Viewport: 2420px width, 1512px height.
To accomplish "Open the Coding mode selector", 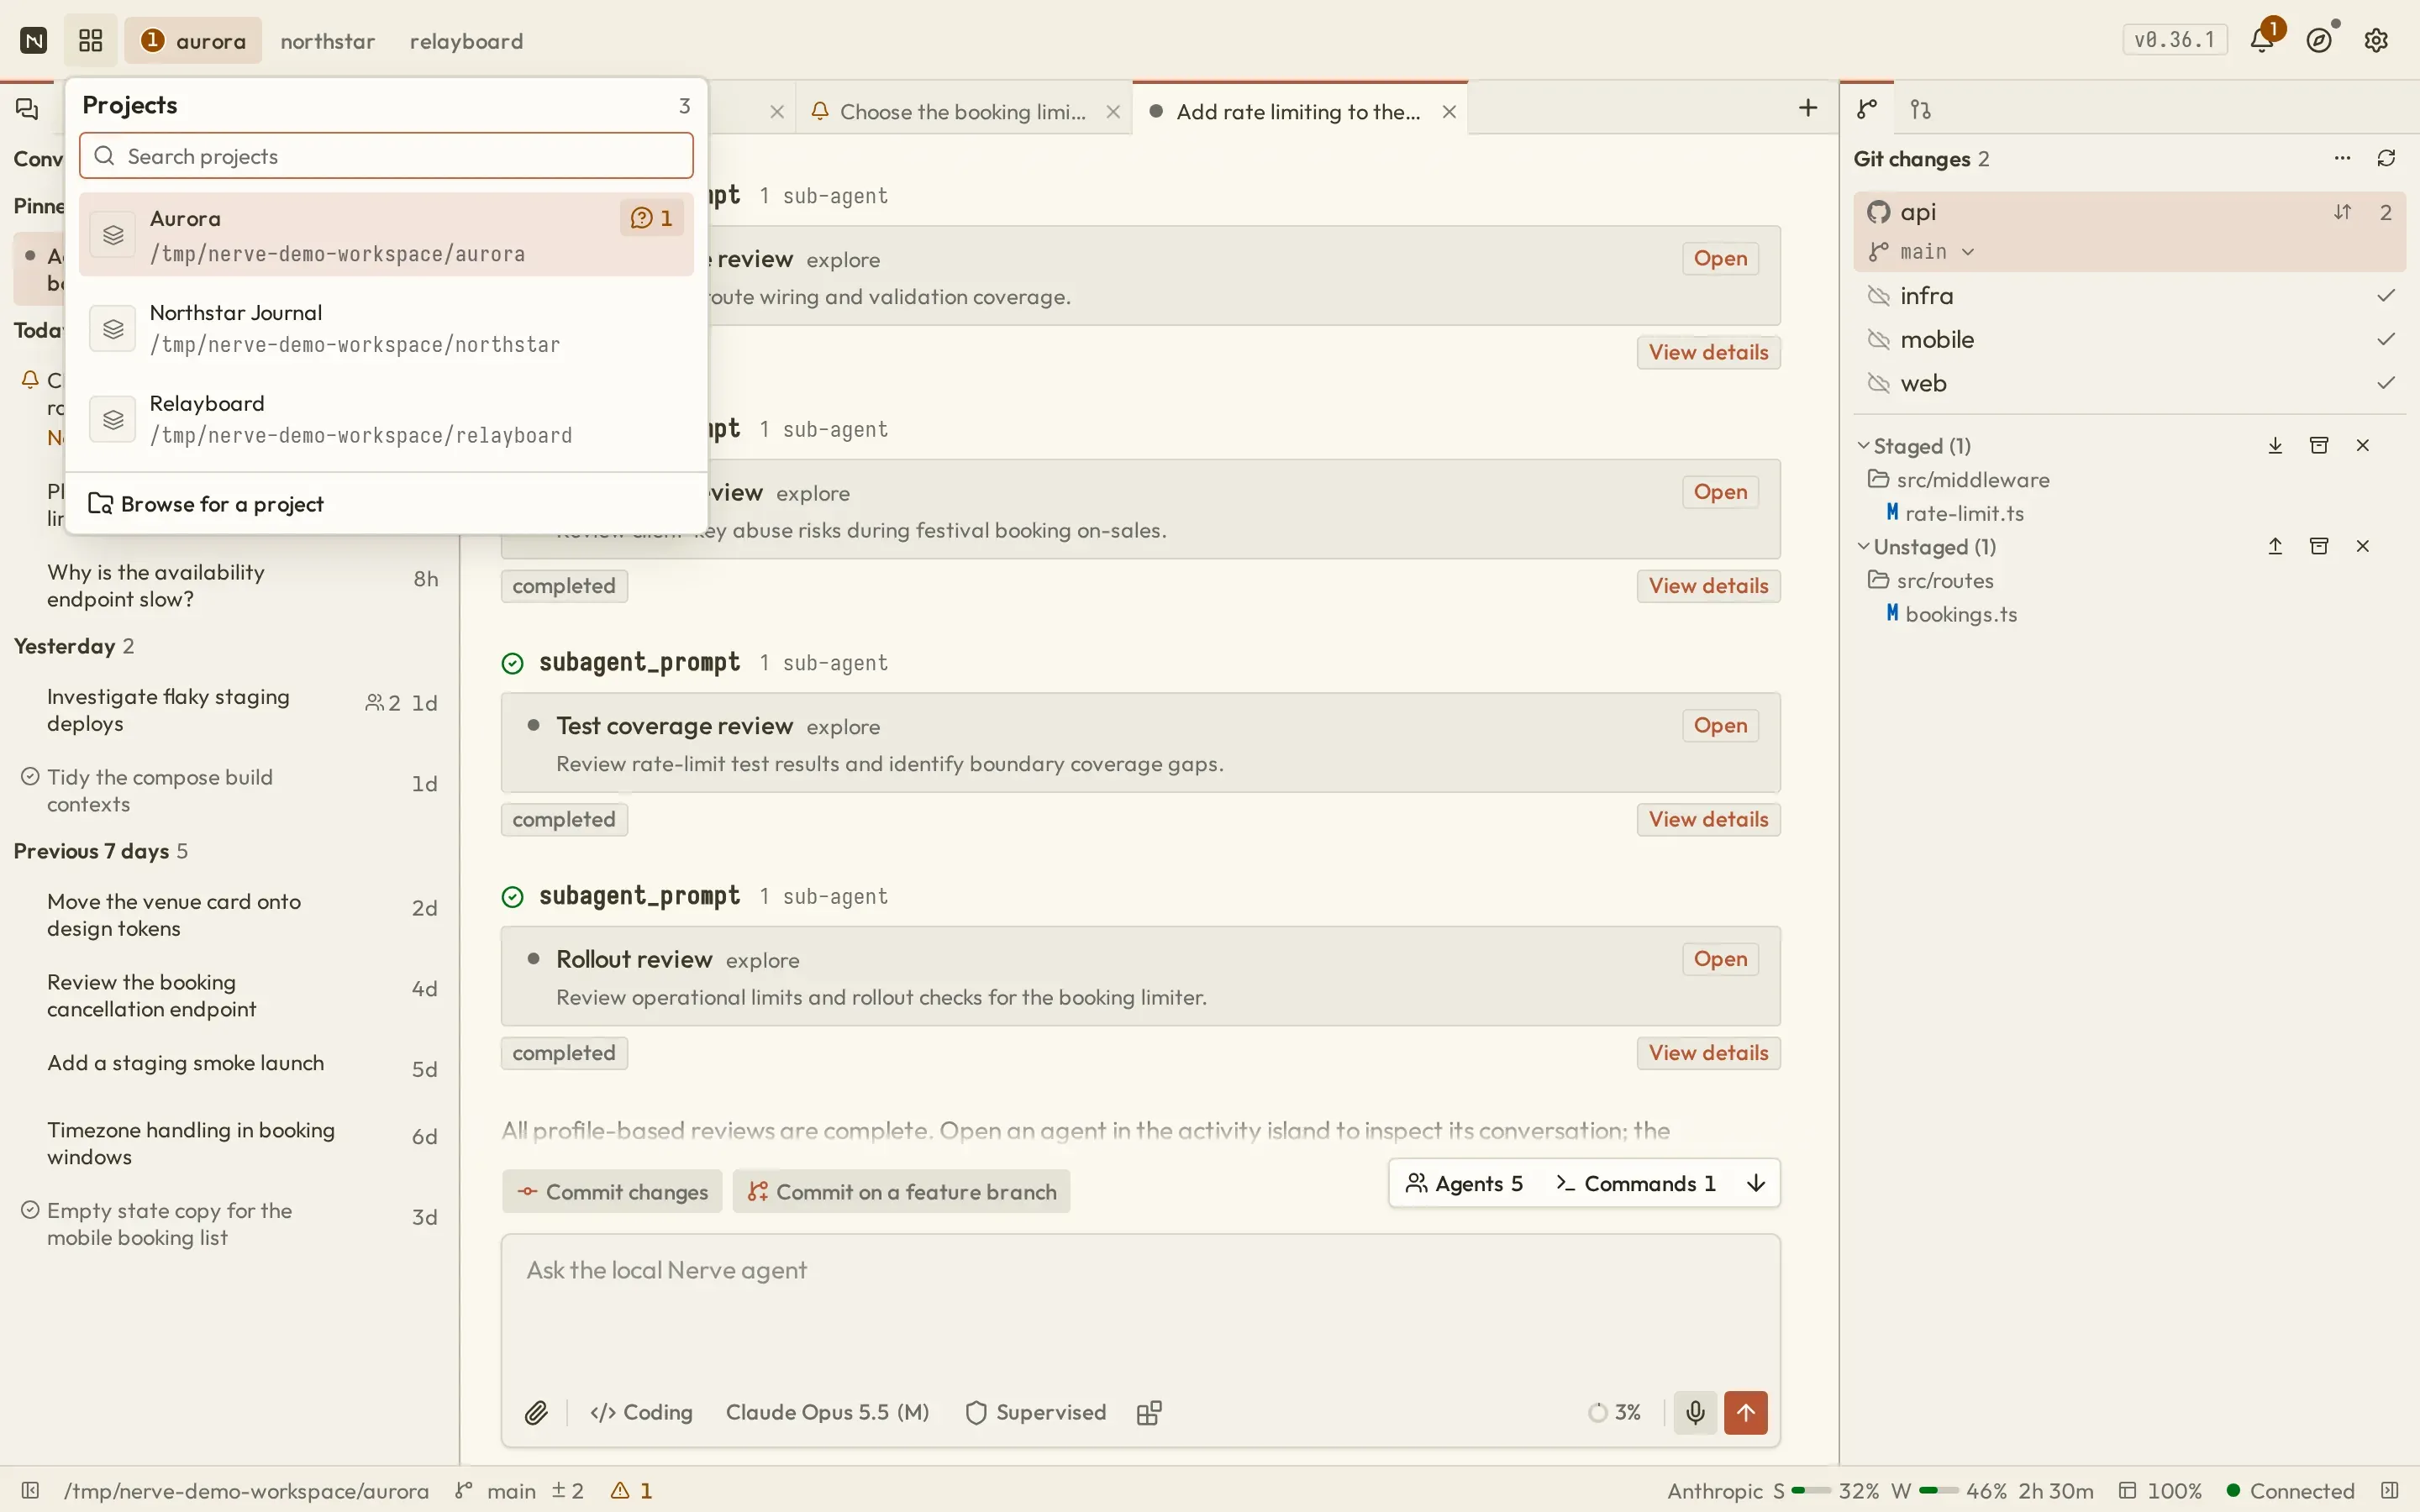I will [x=641, y=1412].
